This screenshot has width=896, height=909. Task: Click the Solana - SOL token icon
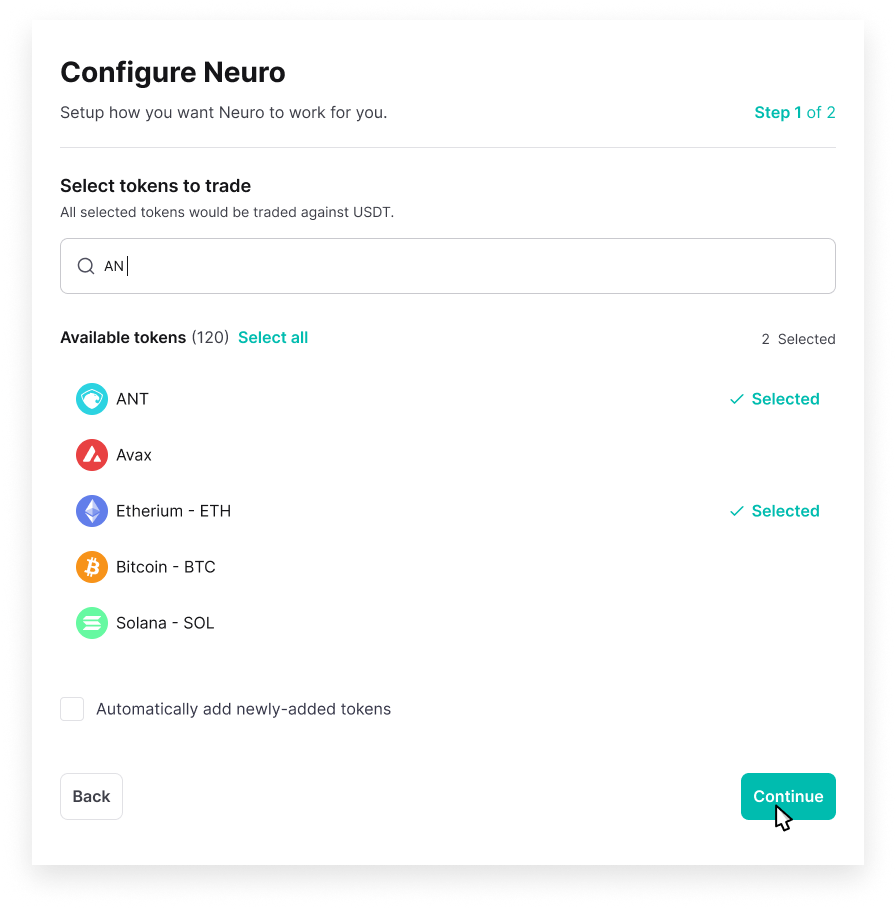pos(91,622)
